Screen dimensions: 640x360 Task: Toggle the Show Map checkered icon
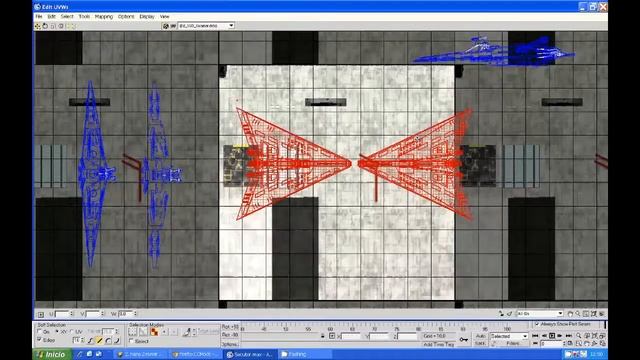165,26
